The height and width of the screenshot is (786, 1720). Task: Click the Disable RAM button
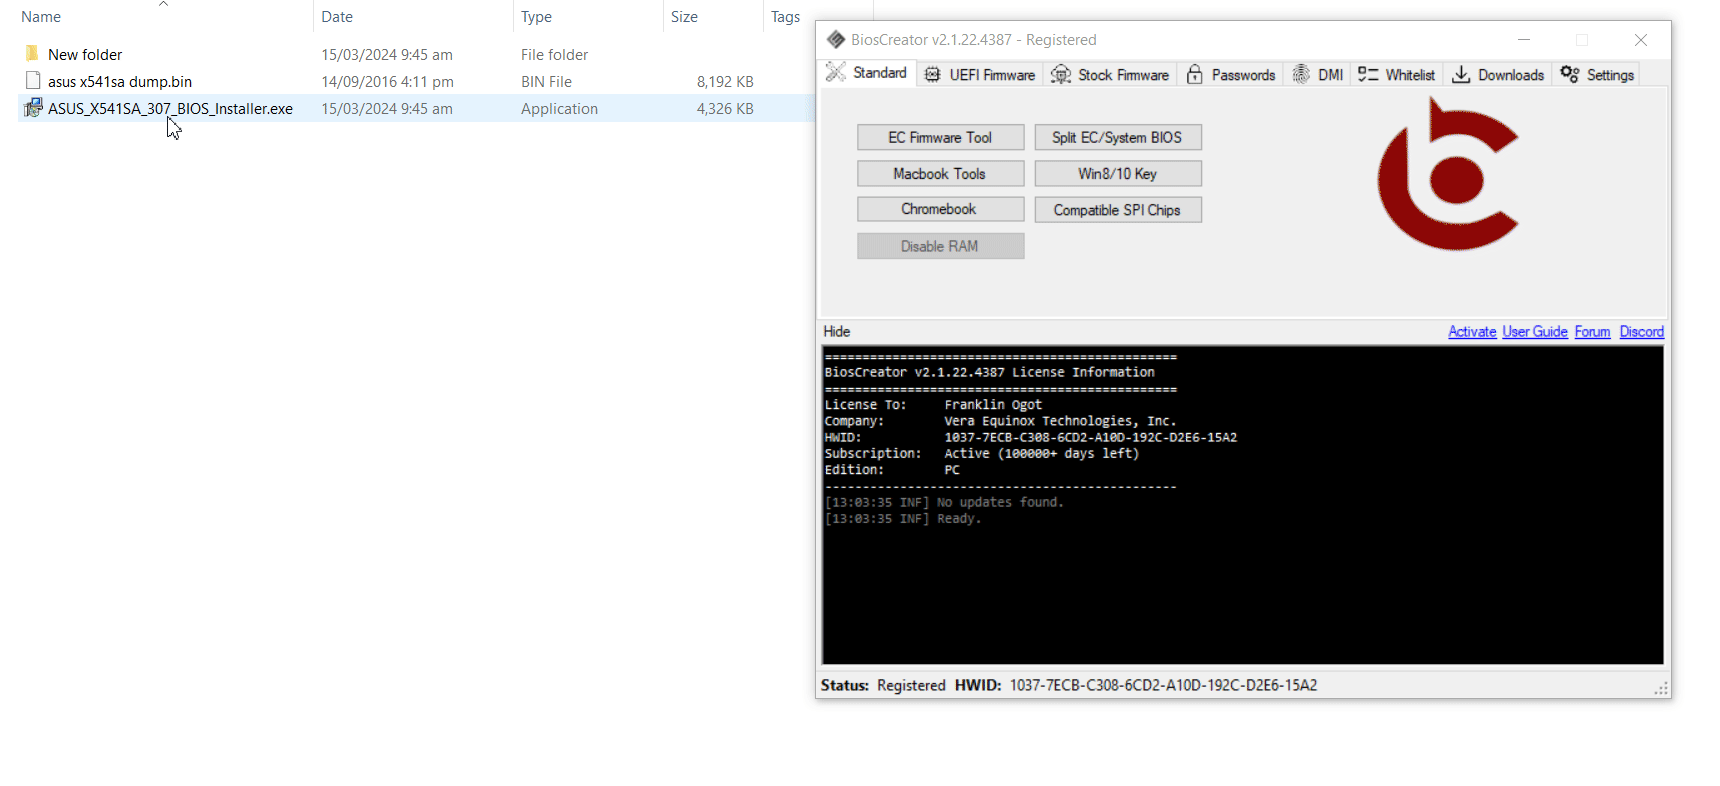pos(940,246)
